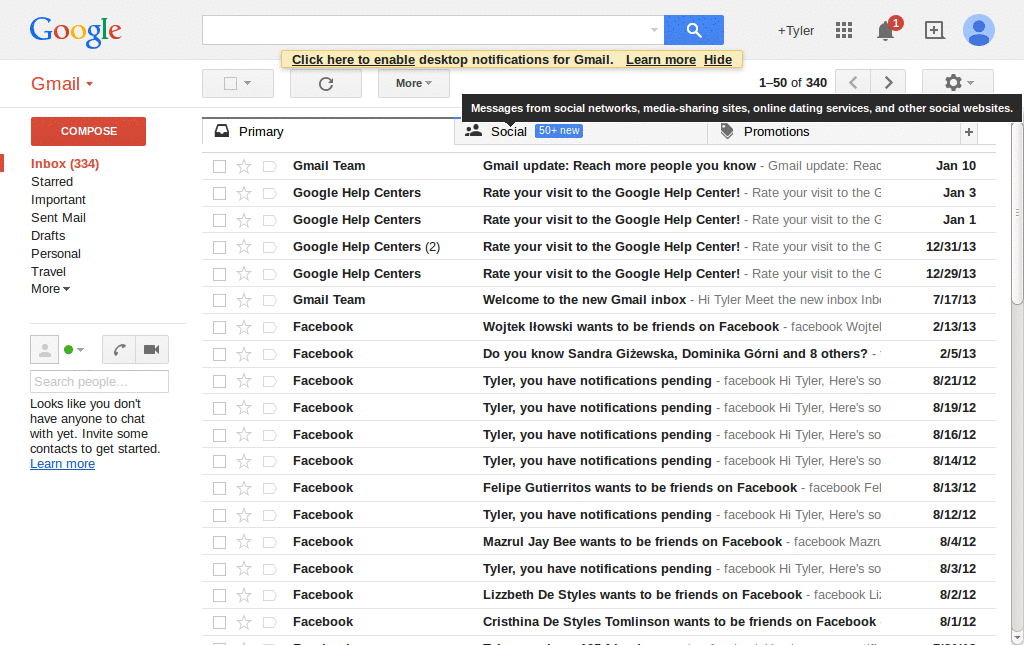Open the Starred label
The width and height of the screenshot is (1024, 645).
pyautogui.click(x=52, y=181)
